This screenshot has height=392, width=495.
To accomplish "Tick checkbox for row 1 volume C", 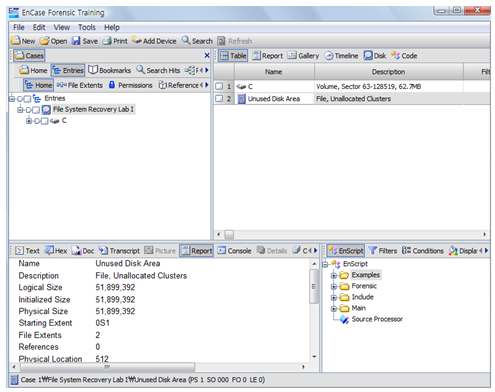I will click(x=219, y=86).
